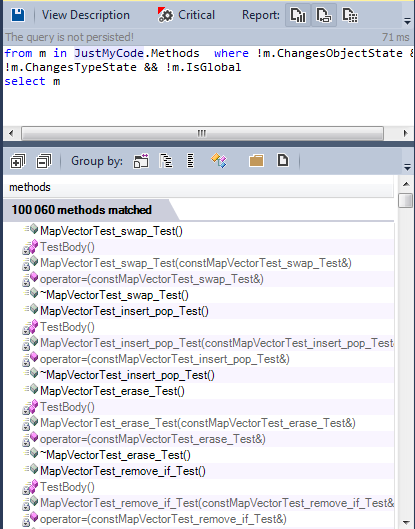The height and width of the screenshot is (529, 415).
Task: Group results by namespace tree icon
Action: click(x=166, y=161)
